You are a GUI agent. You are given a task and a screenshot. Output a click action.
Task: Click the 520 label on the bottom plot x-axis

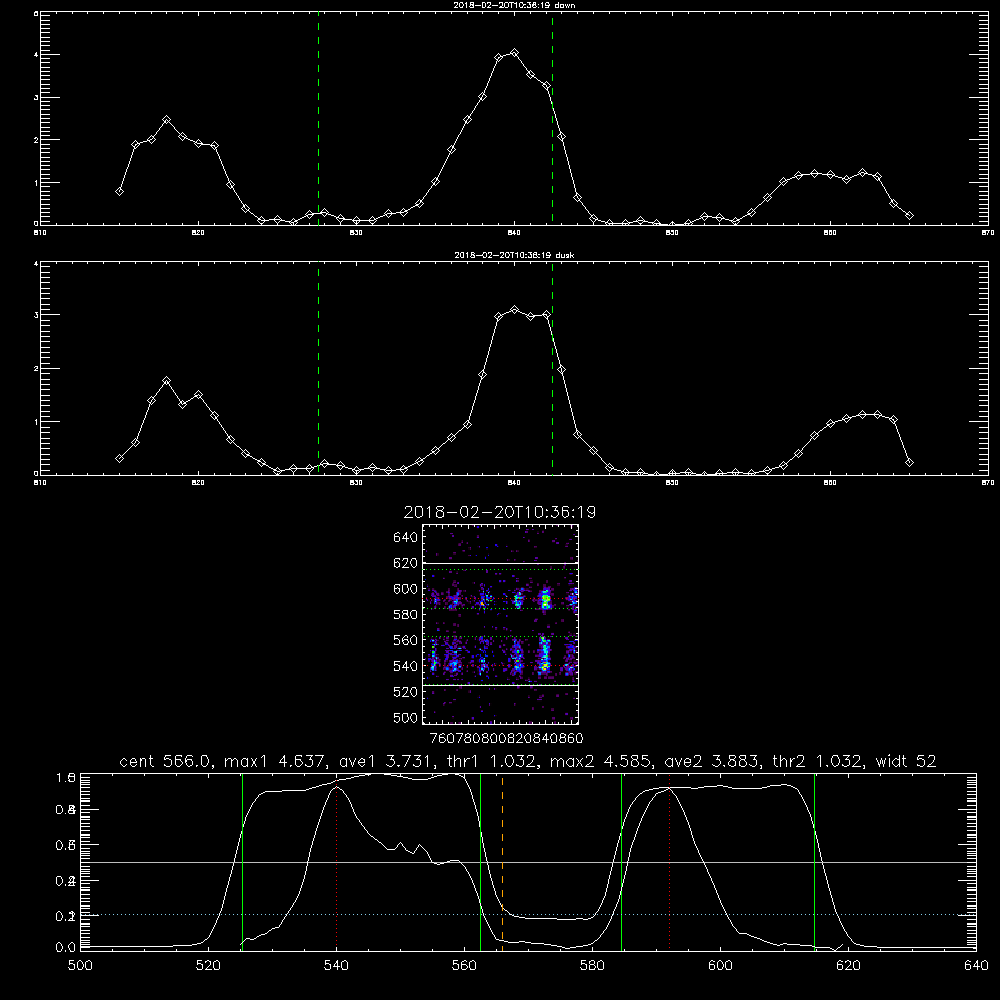[x=209, y=966]
